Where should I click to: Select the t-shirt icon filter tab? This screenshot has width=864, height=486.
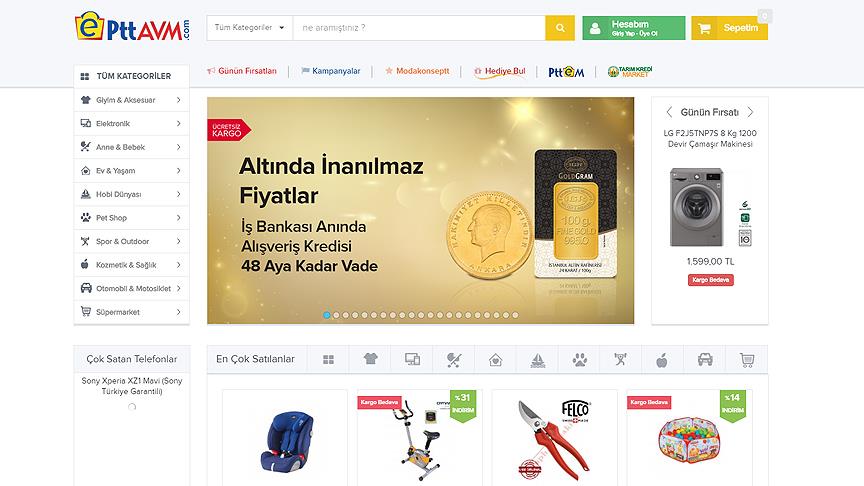(370, 360)
